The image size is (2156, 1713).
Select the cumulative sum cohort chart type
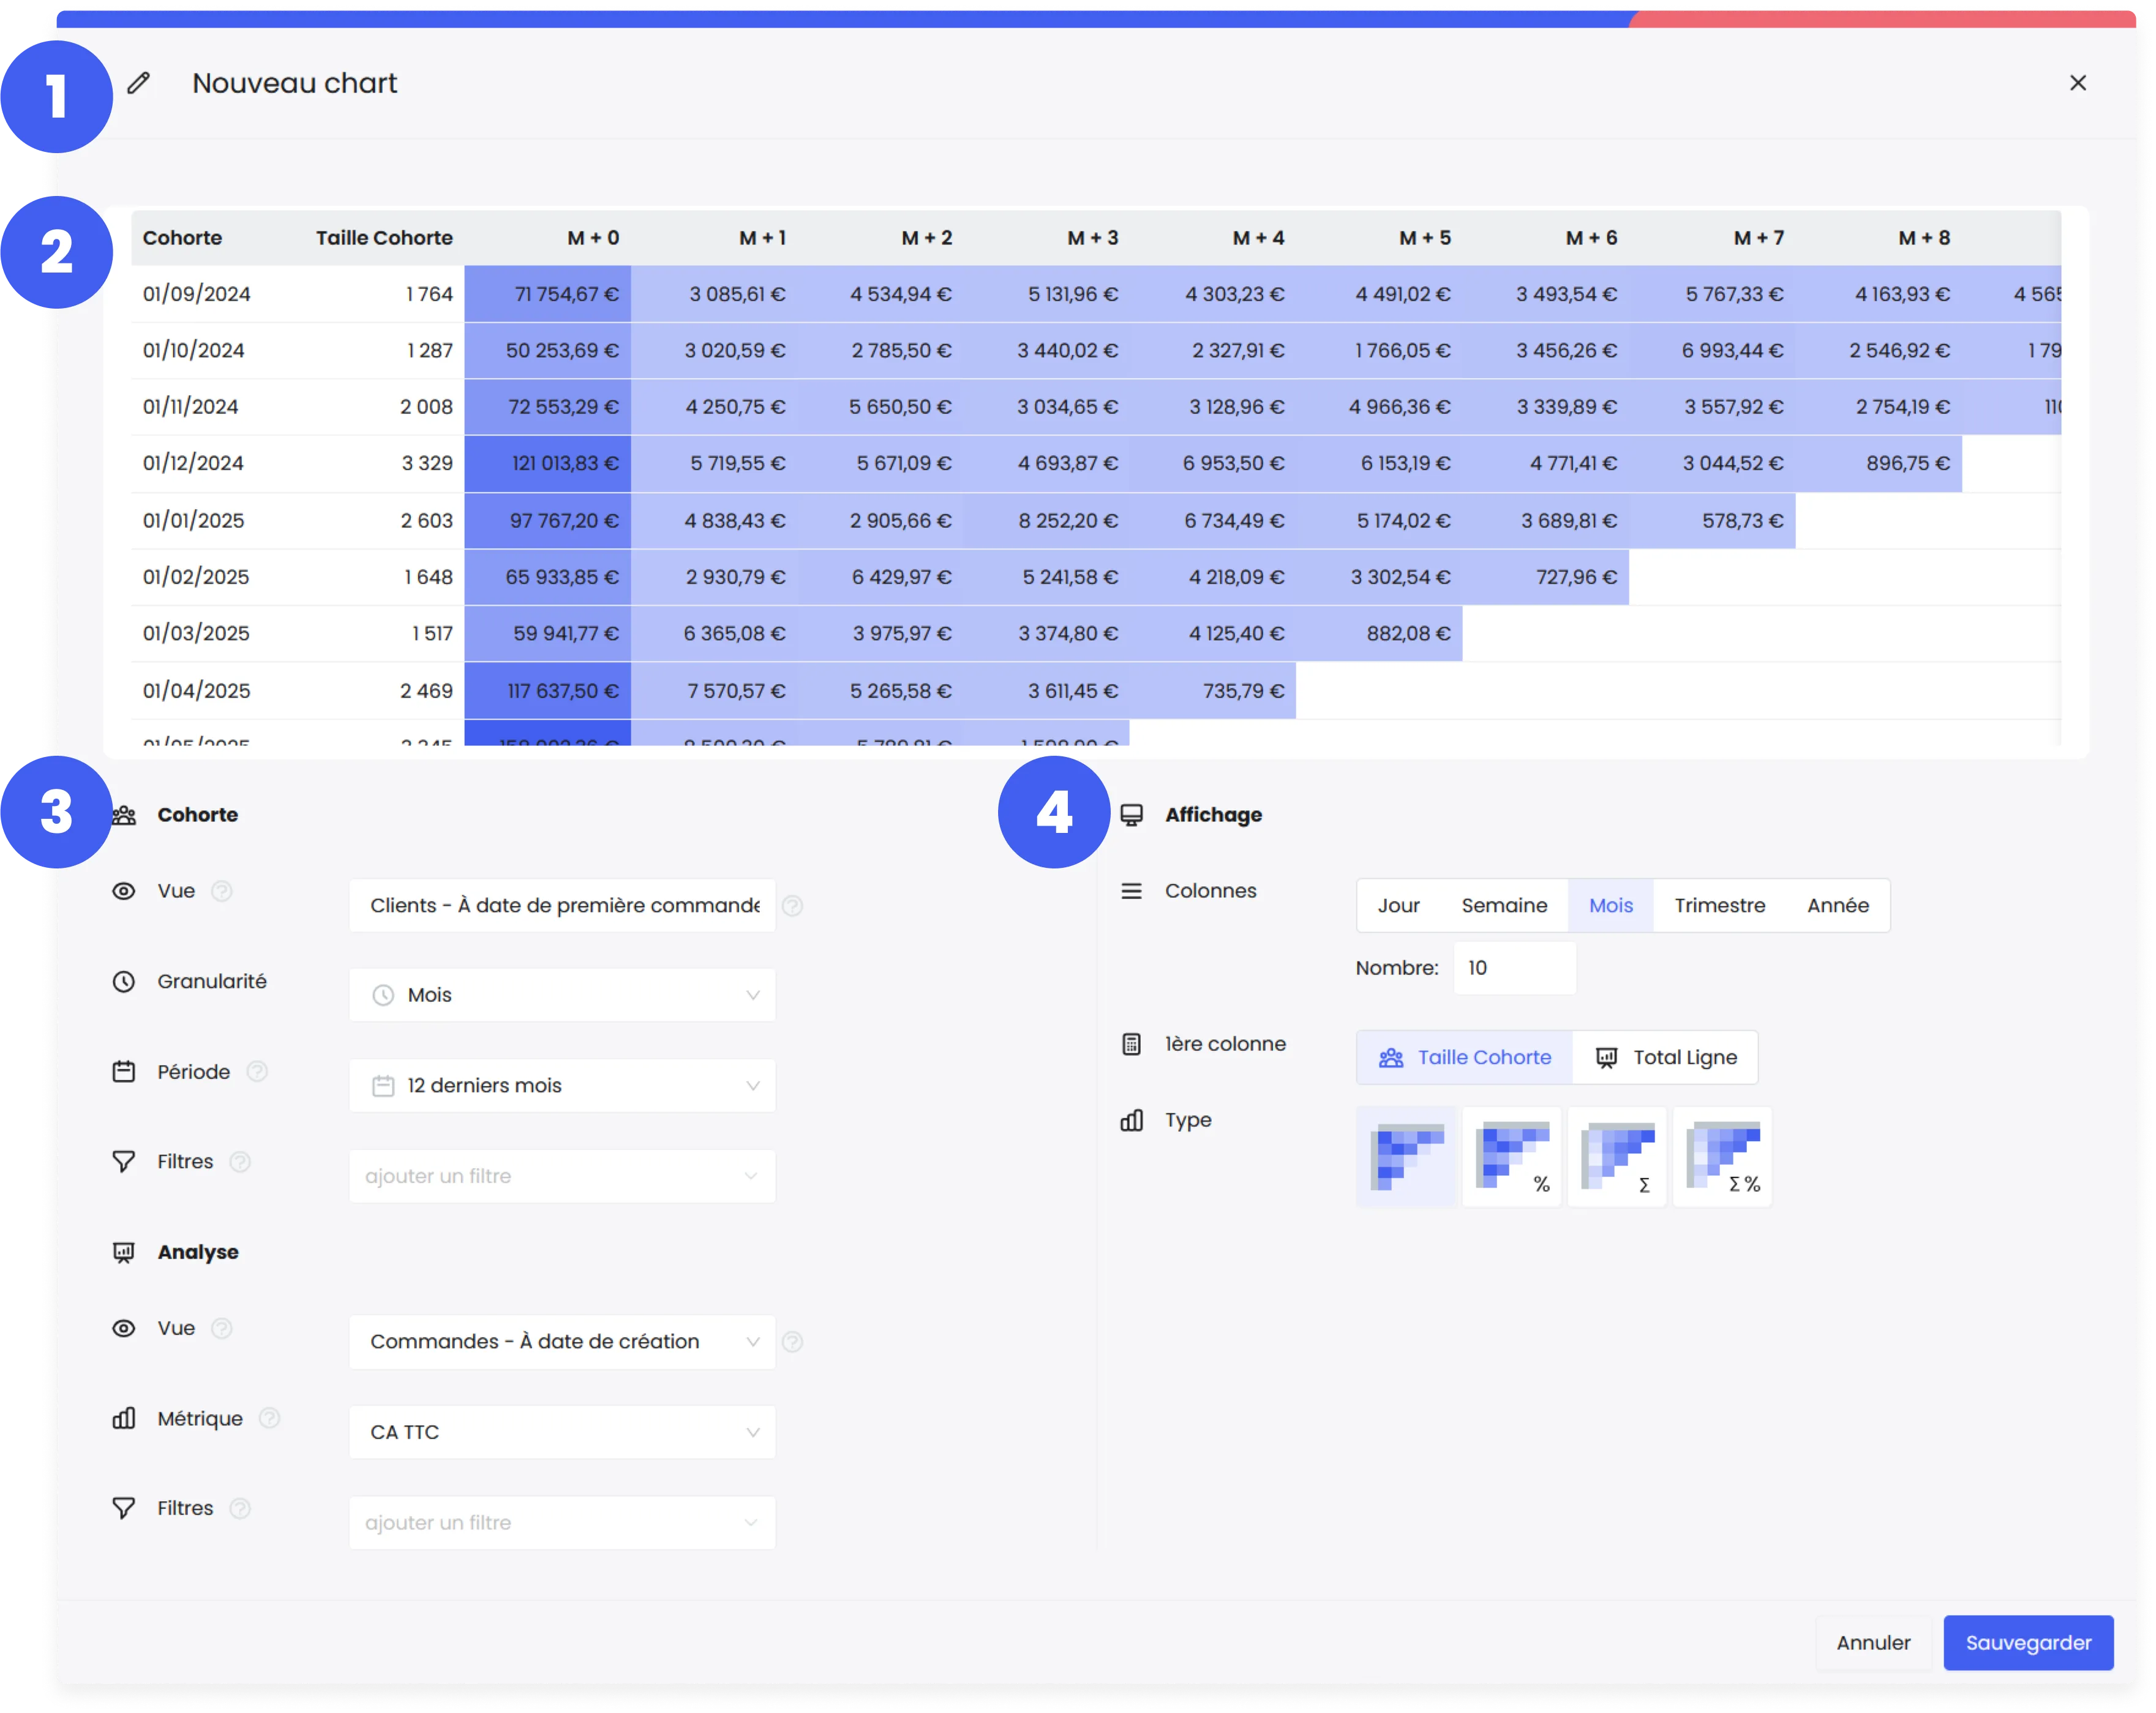[1617, 1157]
